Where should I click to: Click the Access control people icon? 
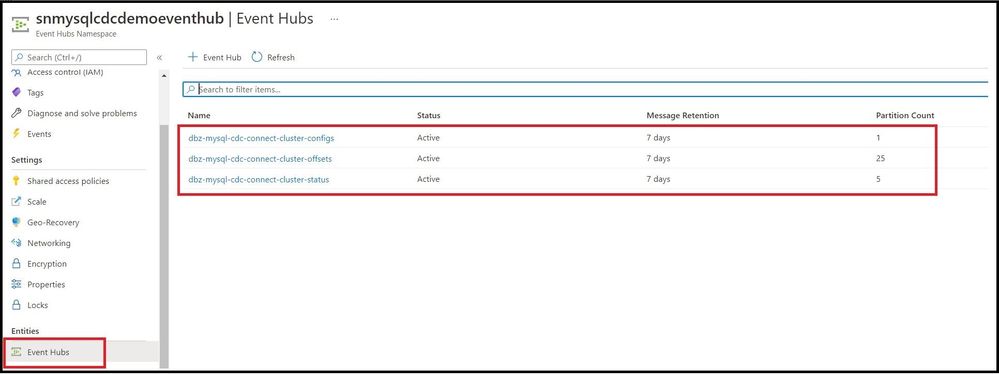(x=17, y=73)
